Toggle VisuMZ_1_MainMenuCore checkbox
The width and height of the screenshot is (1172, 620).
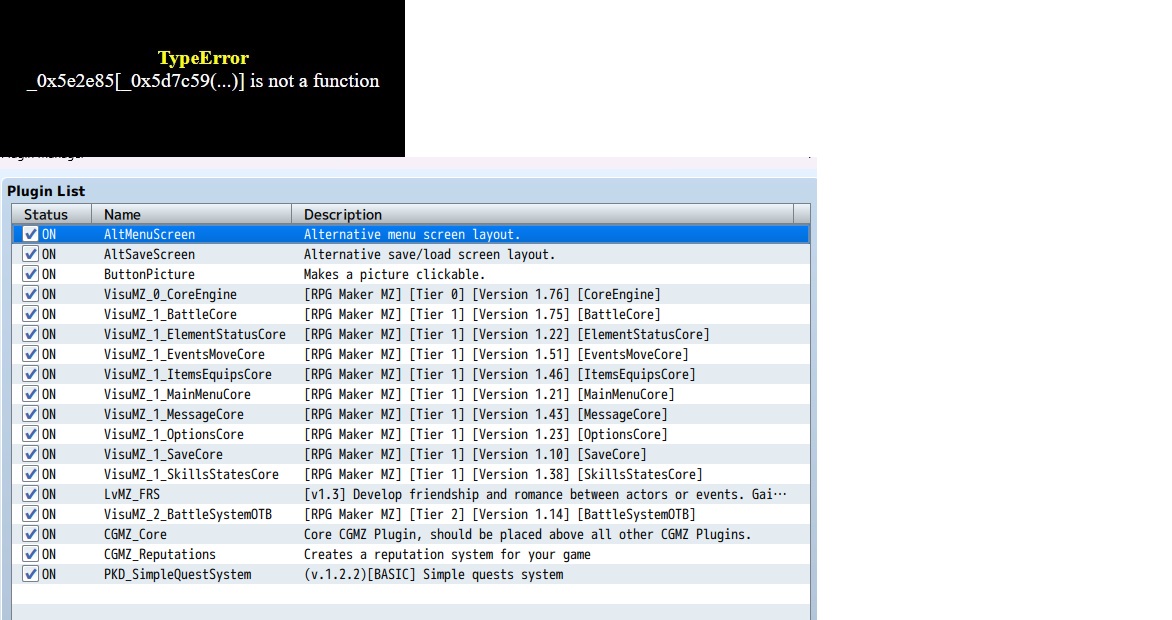[x=31, y=394]
